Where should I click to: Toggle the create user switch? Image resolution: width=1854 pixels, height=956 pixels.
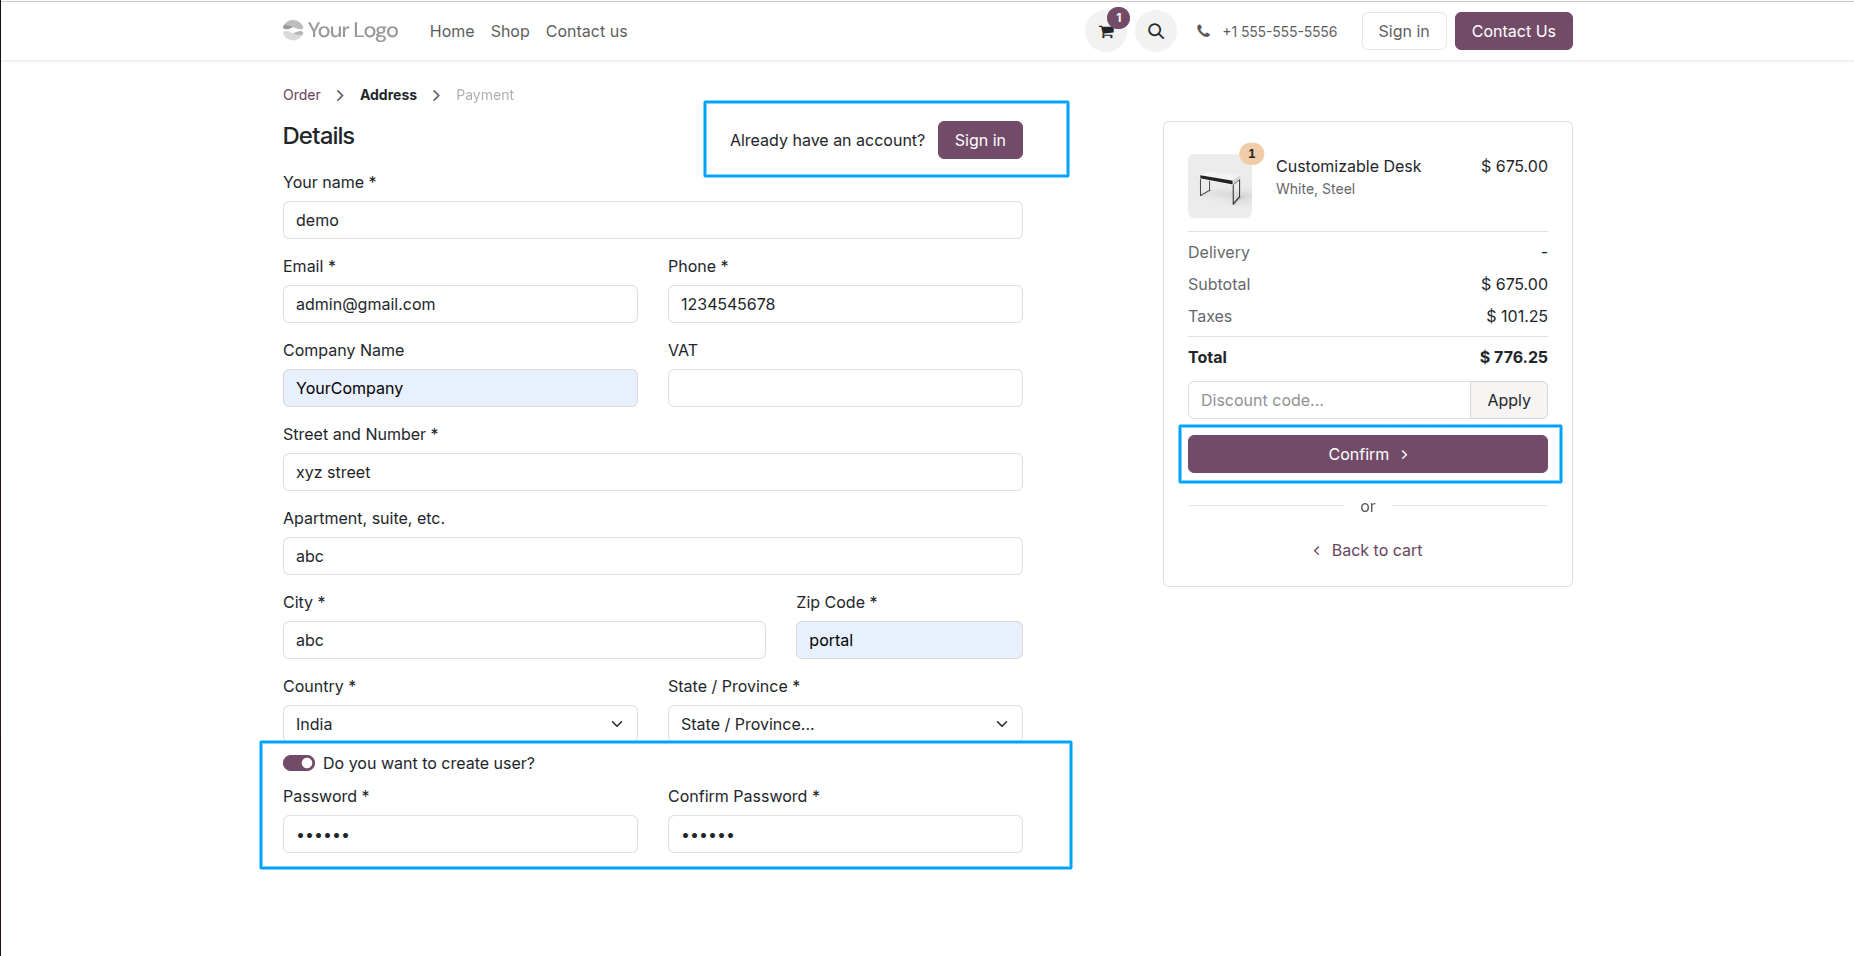(299, 763)
